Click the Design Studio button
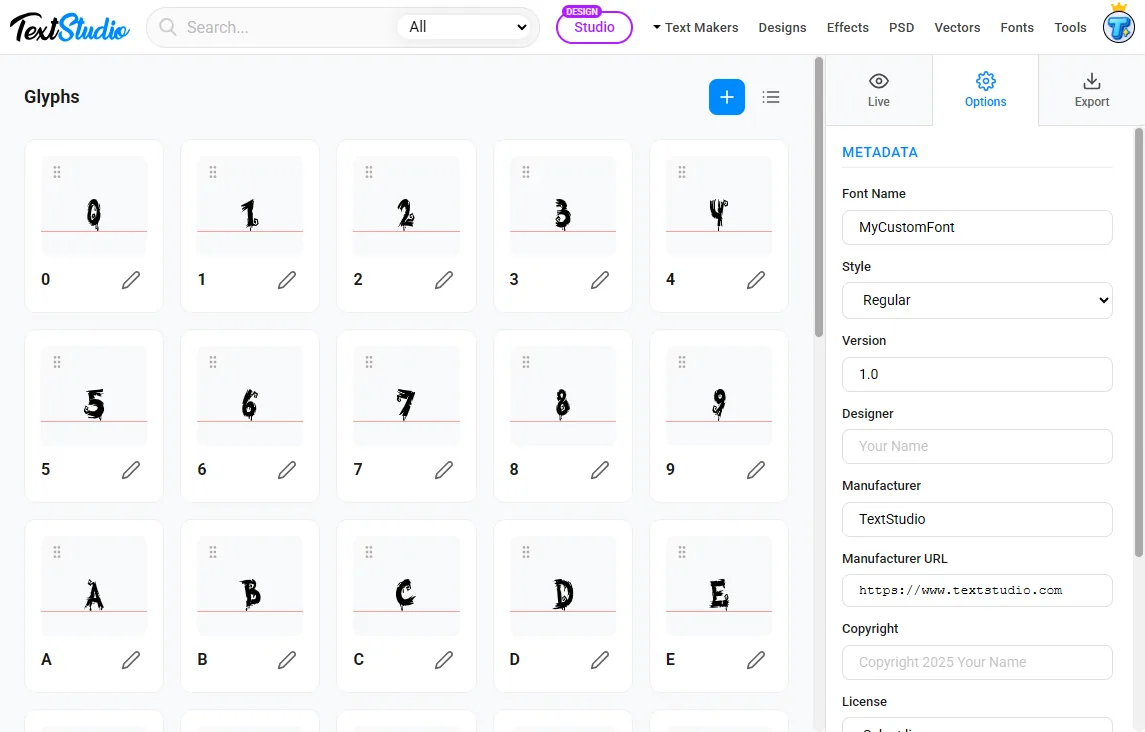 pyautogui.click(x=594, y=27)
